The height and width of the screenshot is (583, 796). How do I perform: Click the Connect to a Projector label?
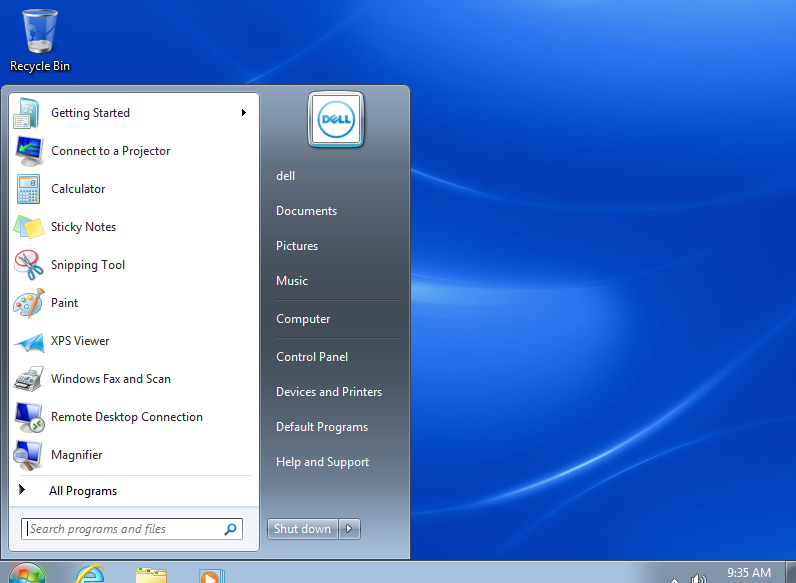tap(111, 151)
